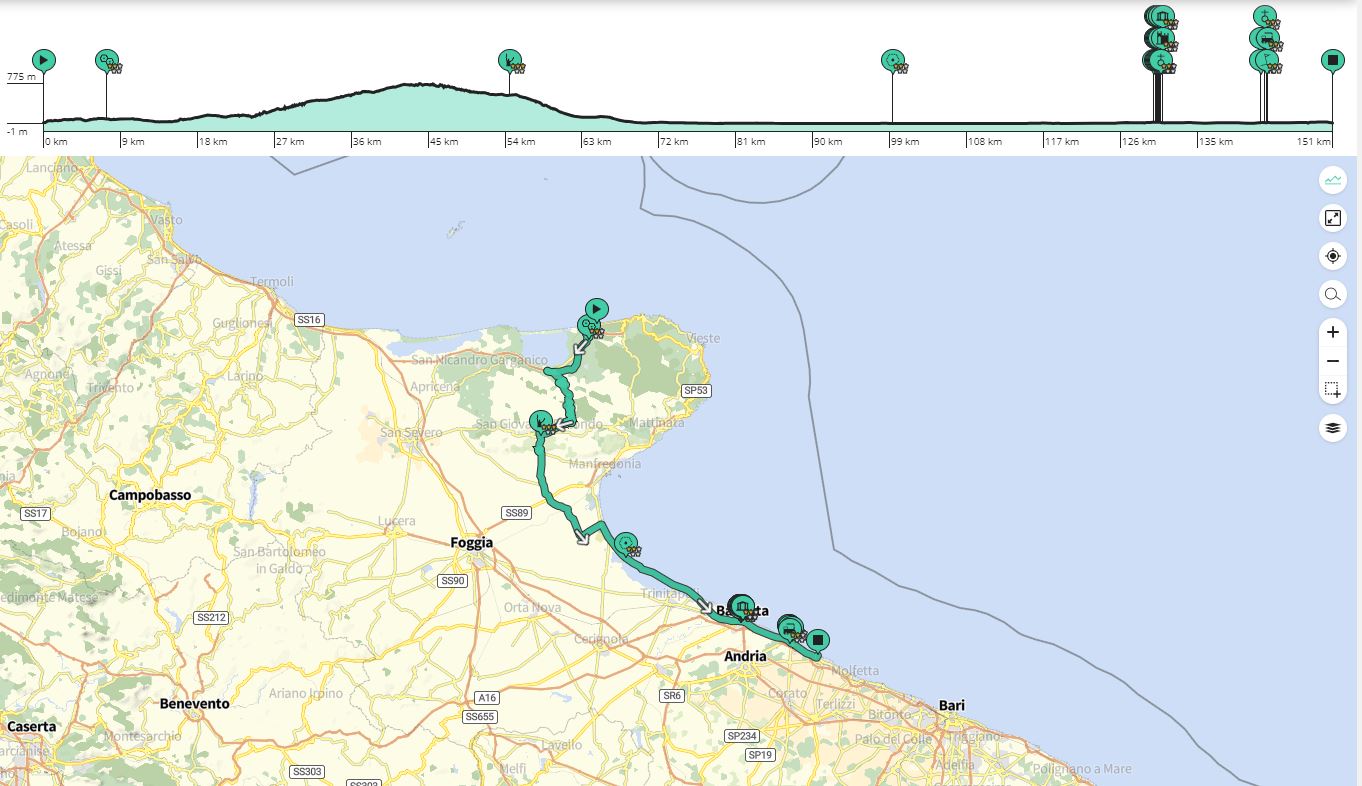1362x786 pixels.
Task: Open the waypoint marker at San Giovanni Rotondo
Action: [x=540, y=421]
